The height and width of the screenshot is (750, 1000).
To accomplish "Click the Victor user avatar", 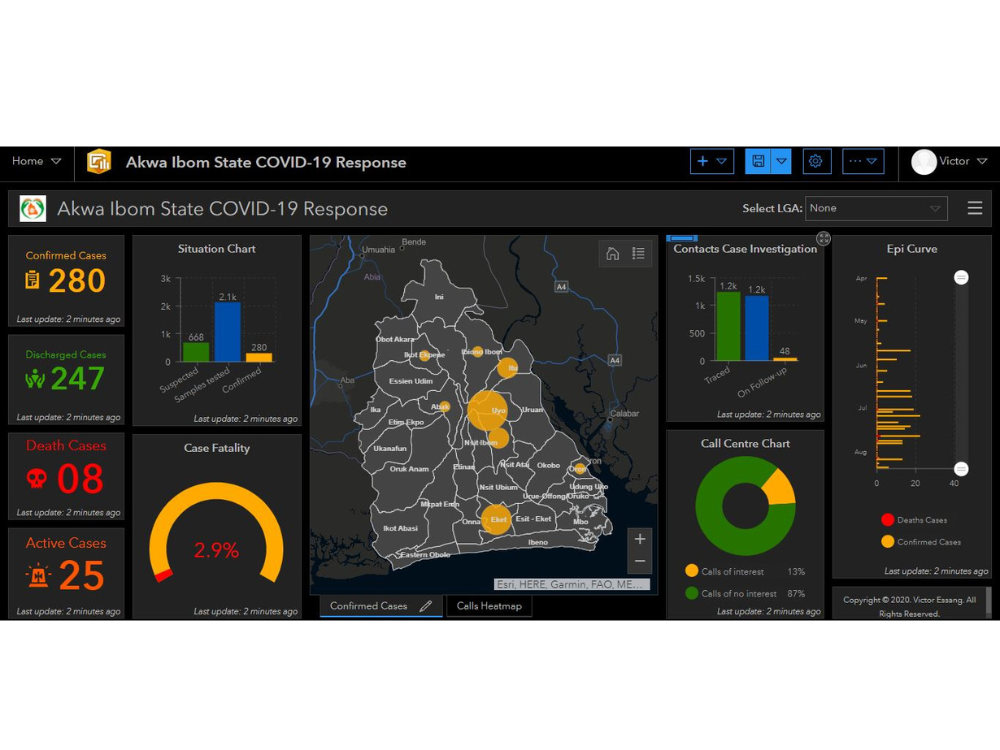I will click(x=923, y=162).
